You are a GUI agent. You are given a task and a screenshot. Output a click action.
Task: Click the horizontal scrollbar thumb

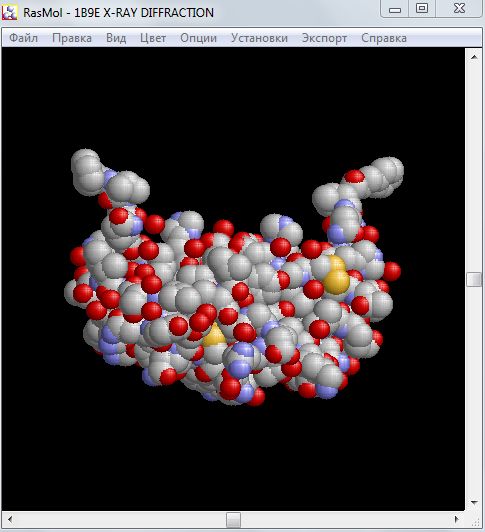coord(234,519)
